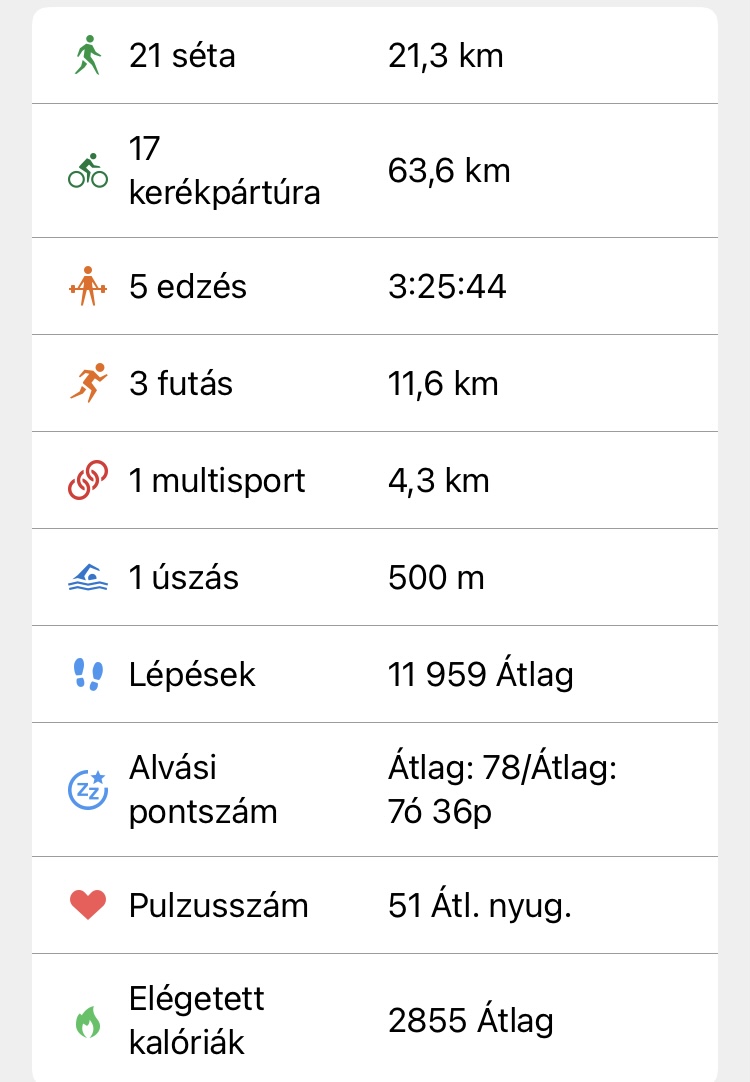
Task: Tap the green flame calories icon
Action: point(88,1021)
